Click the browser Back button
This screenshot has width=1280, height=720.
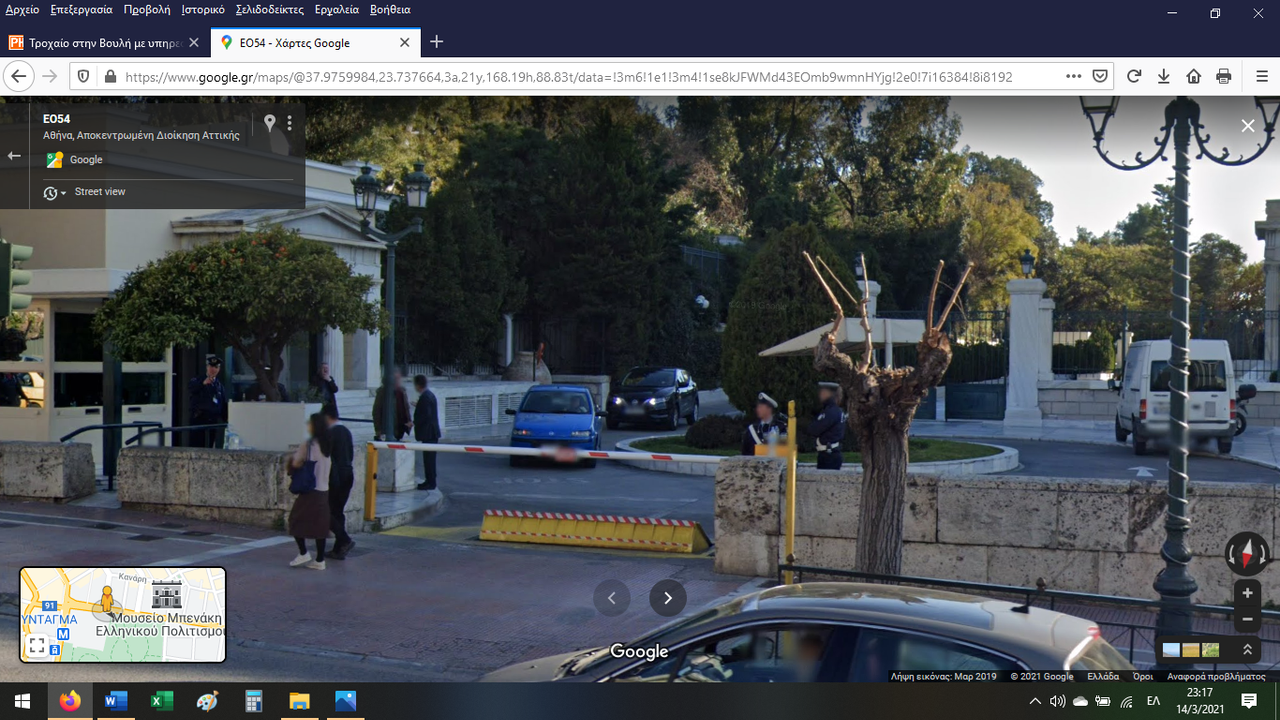(x=19, y=77)
